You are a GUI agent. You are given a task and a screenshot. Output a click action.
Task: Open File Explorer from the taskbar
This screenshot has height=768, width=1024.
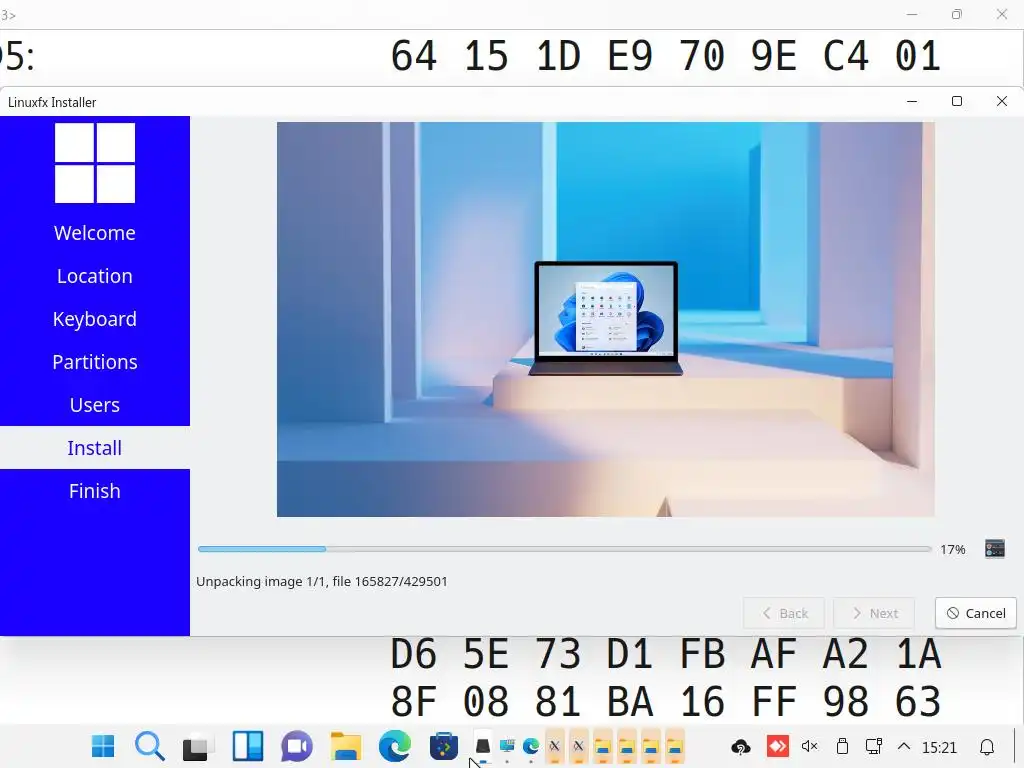[x=346, y=746]
